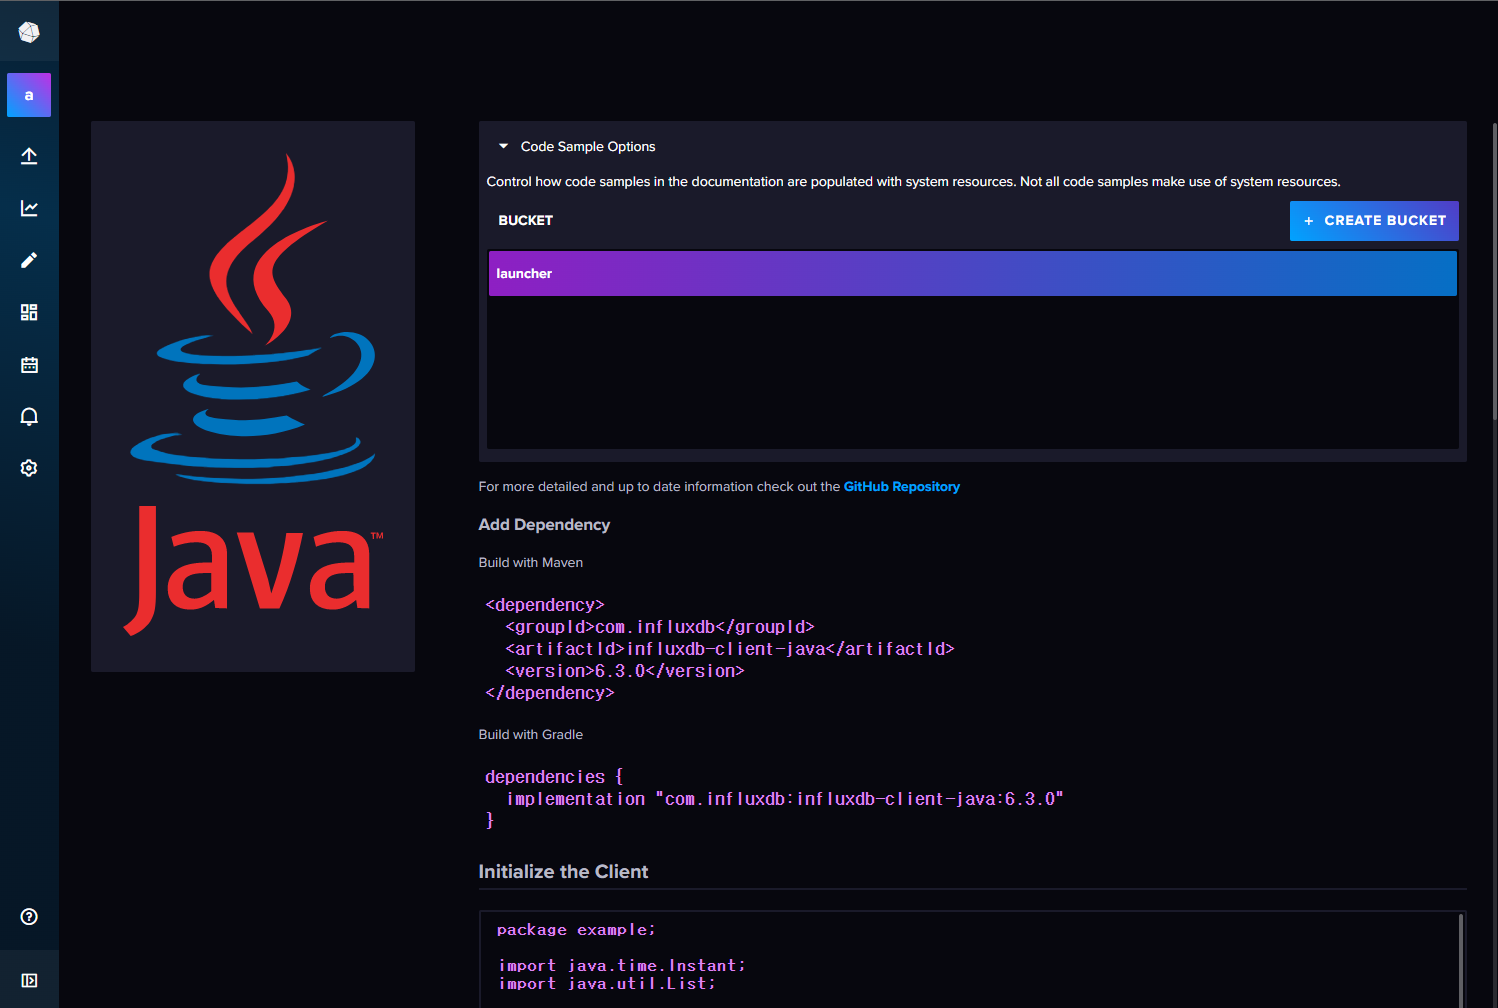Open the Help question mark icon
The height and width of the screenshot is (1008, 1498).
[29, 917]
